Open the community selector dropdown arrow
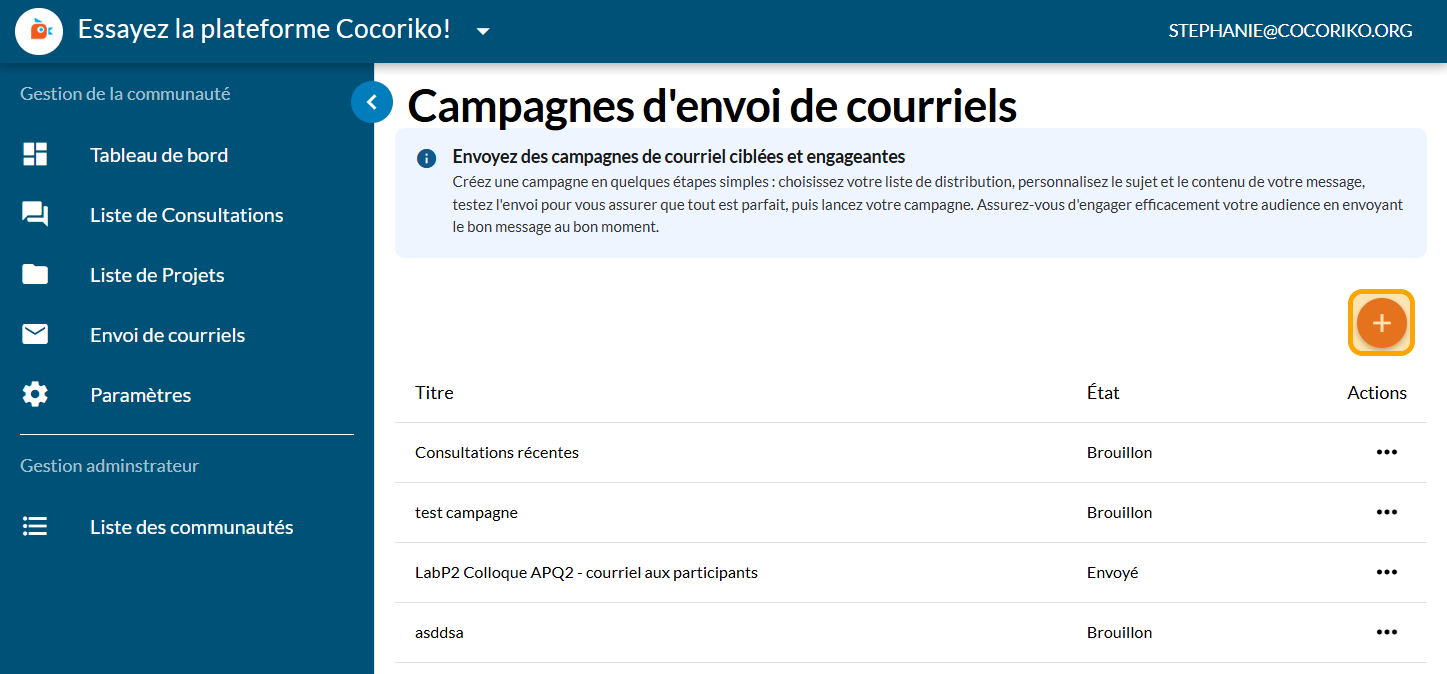This screenshot has width=1447, height=674. [x=483, y=31]
